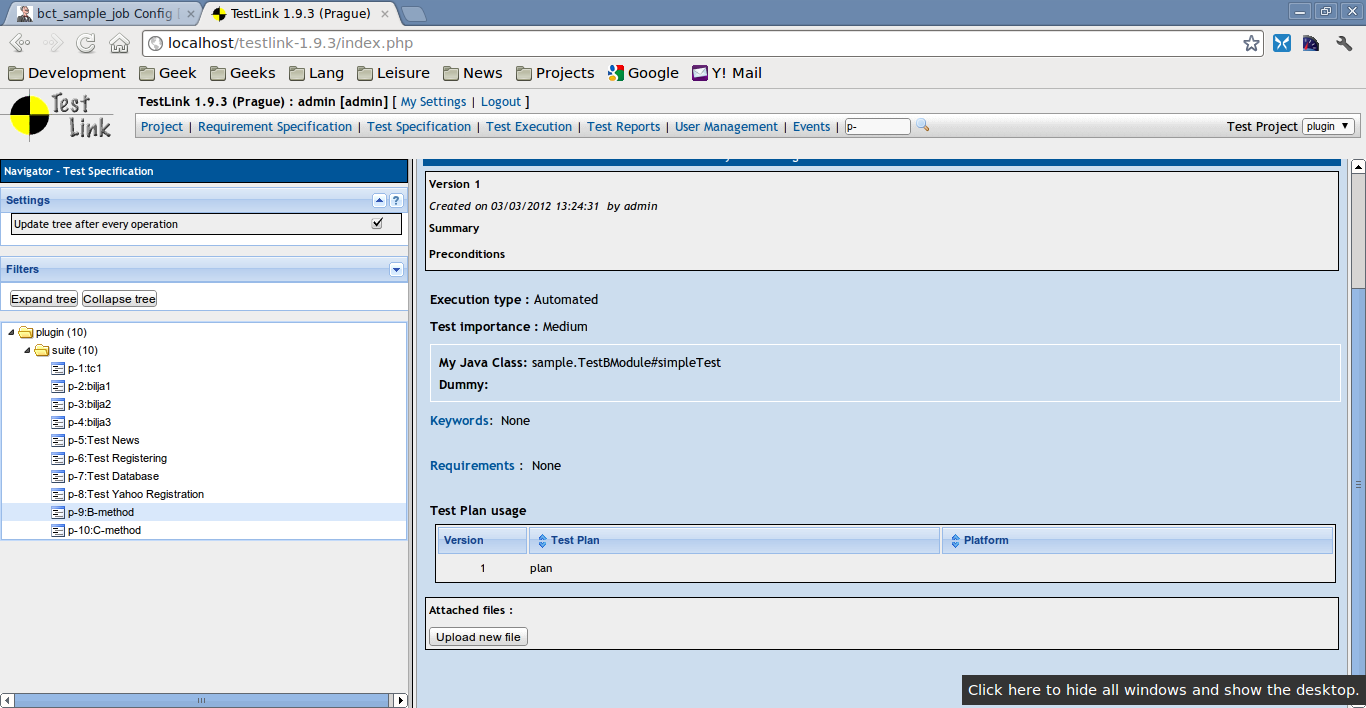Screen dimensions: 1366x708
Task: Click the Logout link
Action: [x=500, y=102]
